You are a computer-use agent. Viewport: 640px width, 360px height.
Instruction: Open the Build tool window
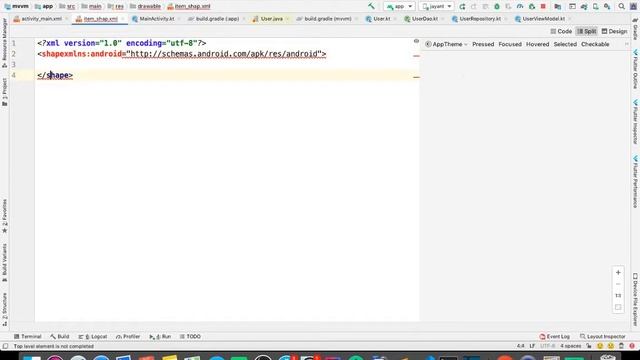pos(60,337)
